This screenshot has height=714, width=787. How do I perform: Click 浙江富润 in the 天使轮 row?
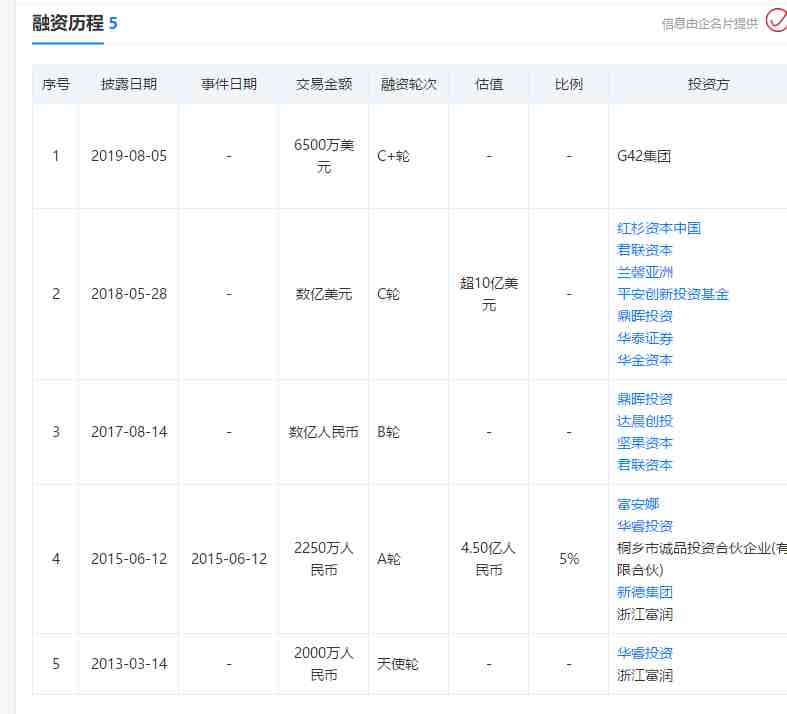(644, 675)
